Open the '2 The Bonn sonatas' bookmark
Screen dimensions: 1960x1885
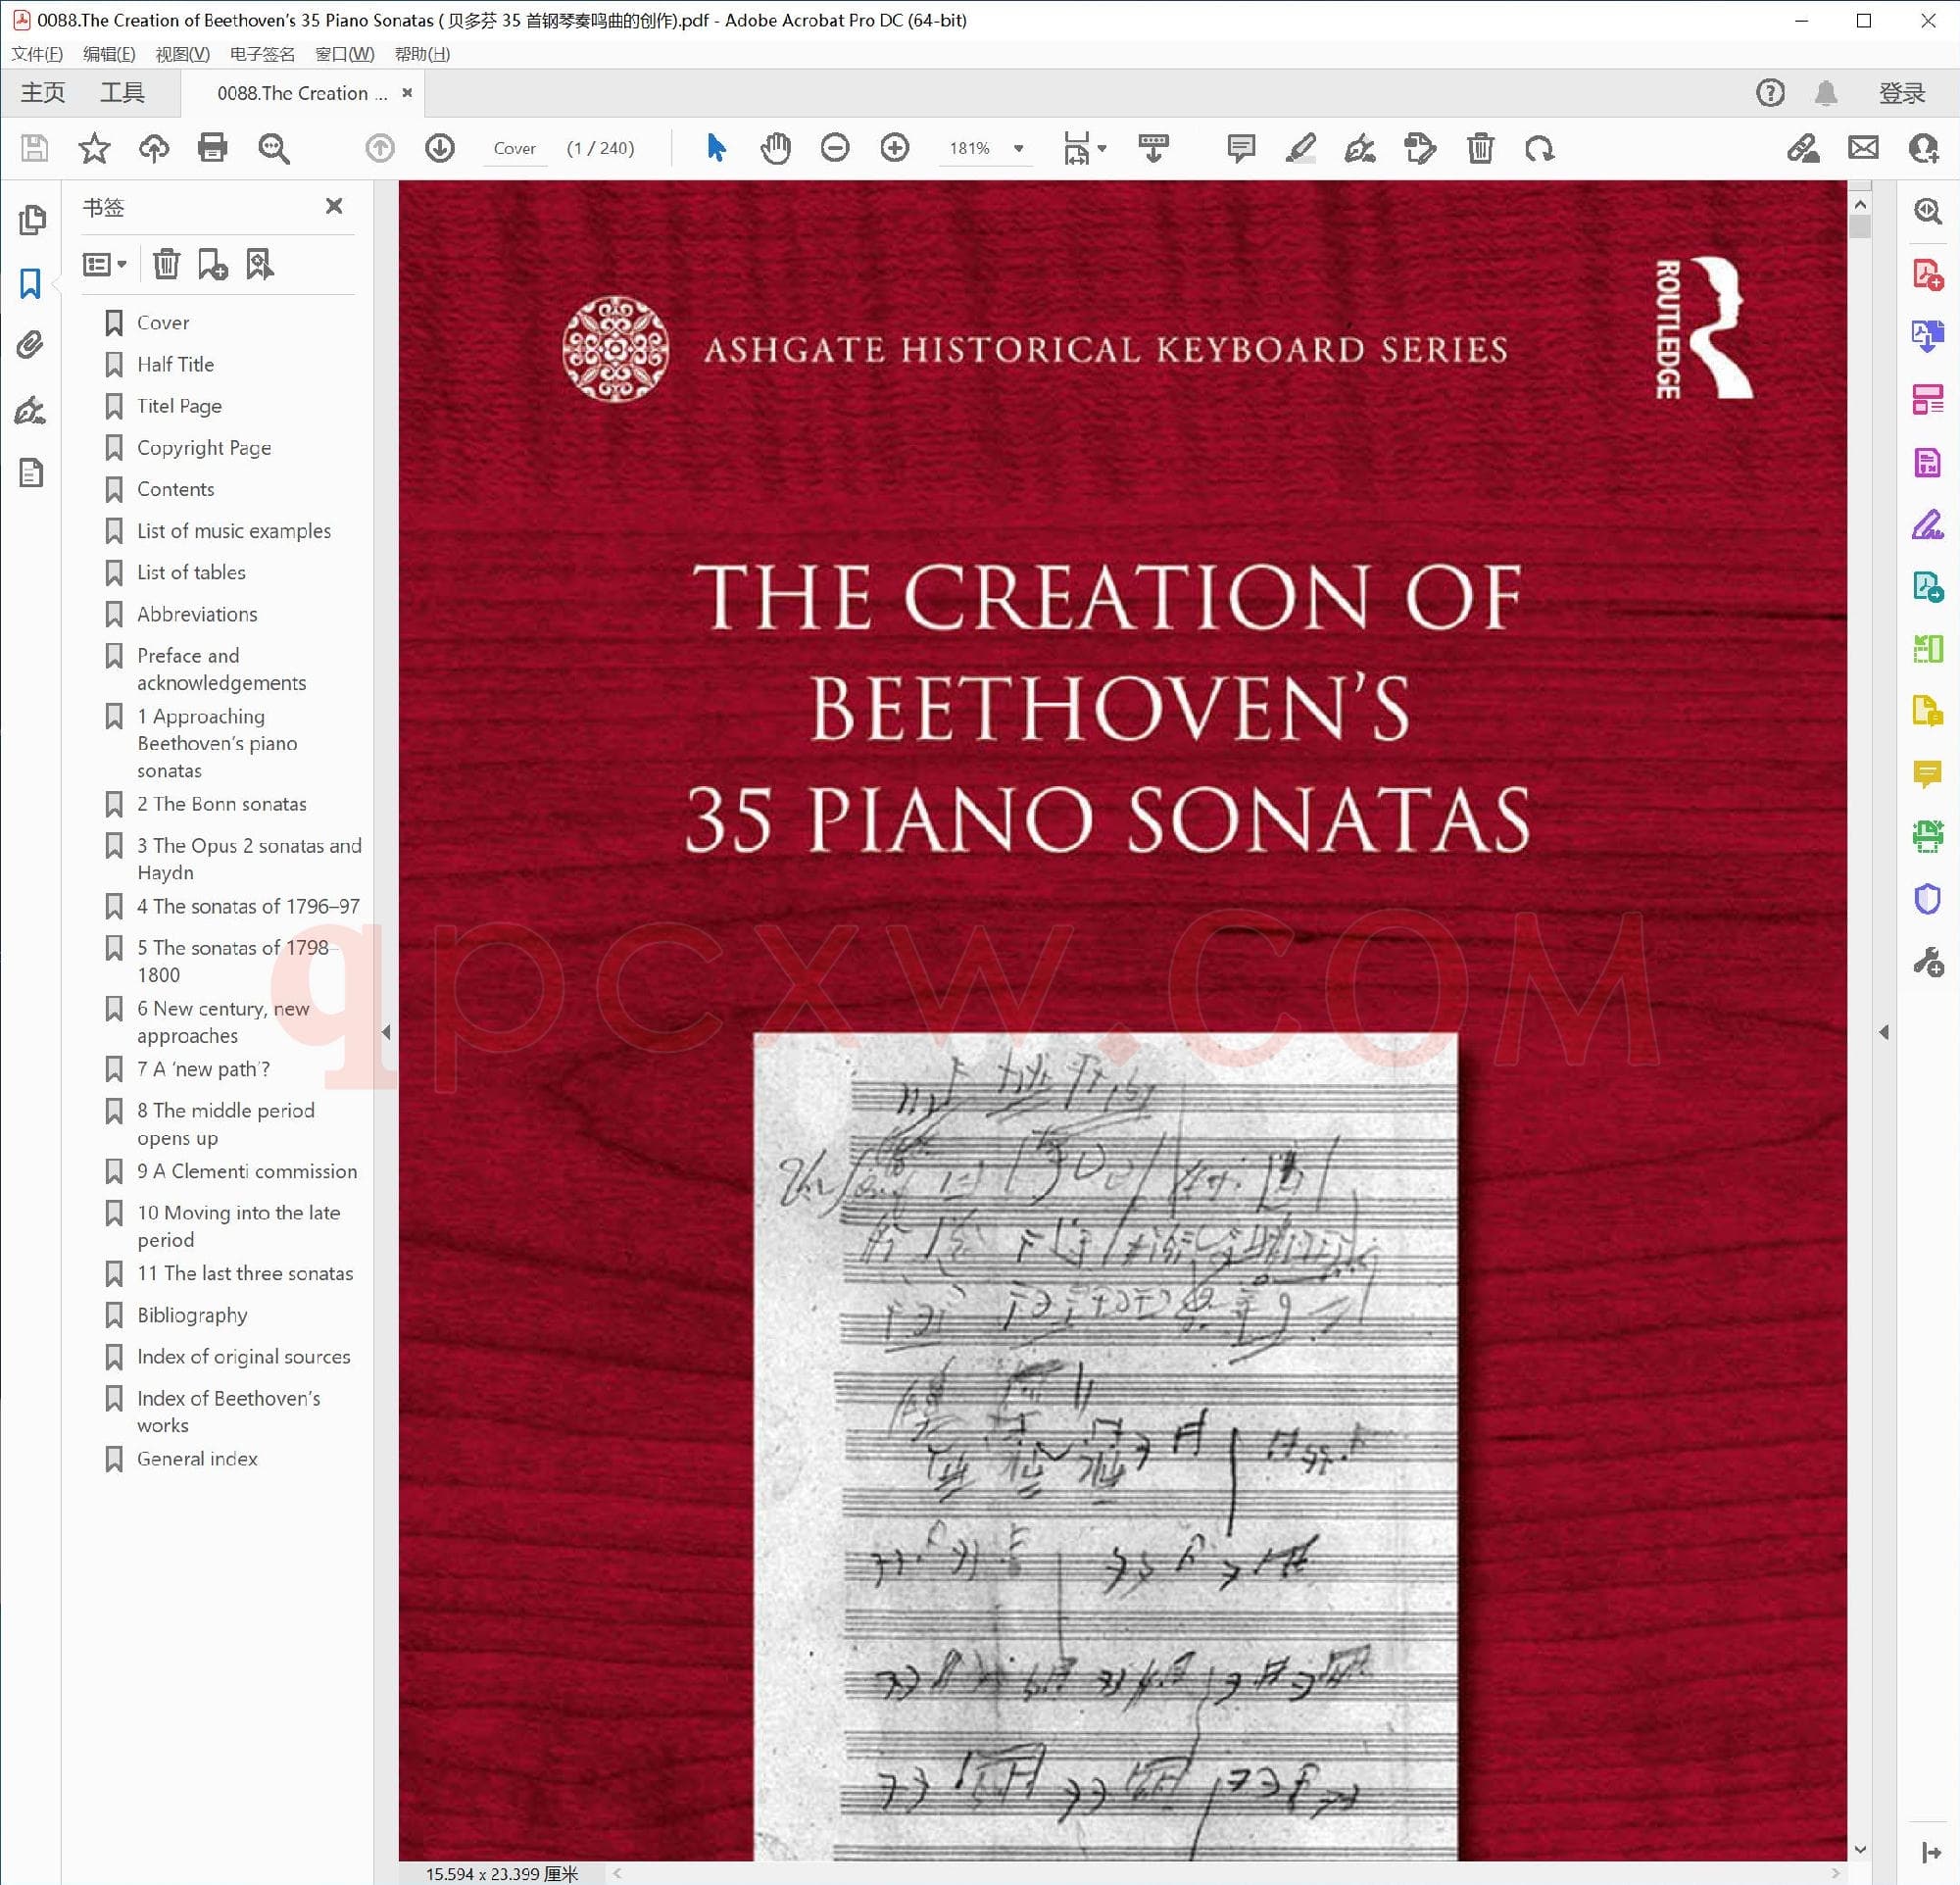pyautogui.click(x=222, y=804)
